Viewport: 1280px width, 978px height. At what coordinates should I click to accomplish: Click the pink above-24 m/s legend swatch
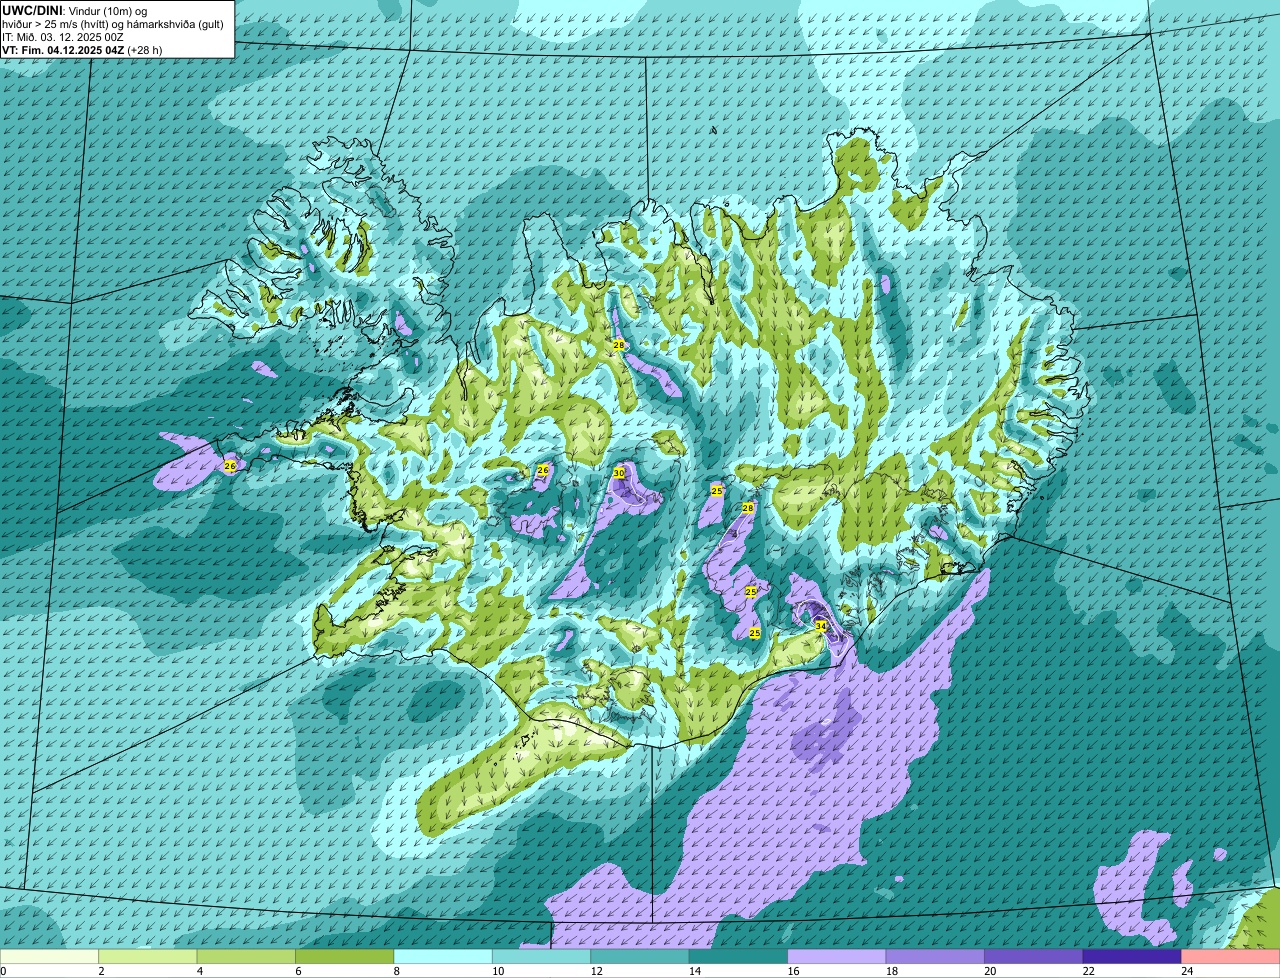tap(1230, 957)
